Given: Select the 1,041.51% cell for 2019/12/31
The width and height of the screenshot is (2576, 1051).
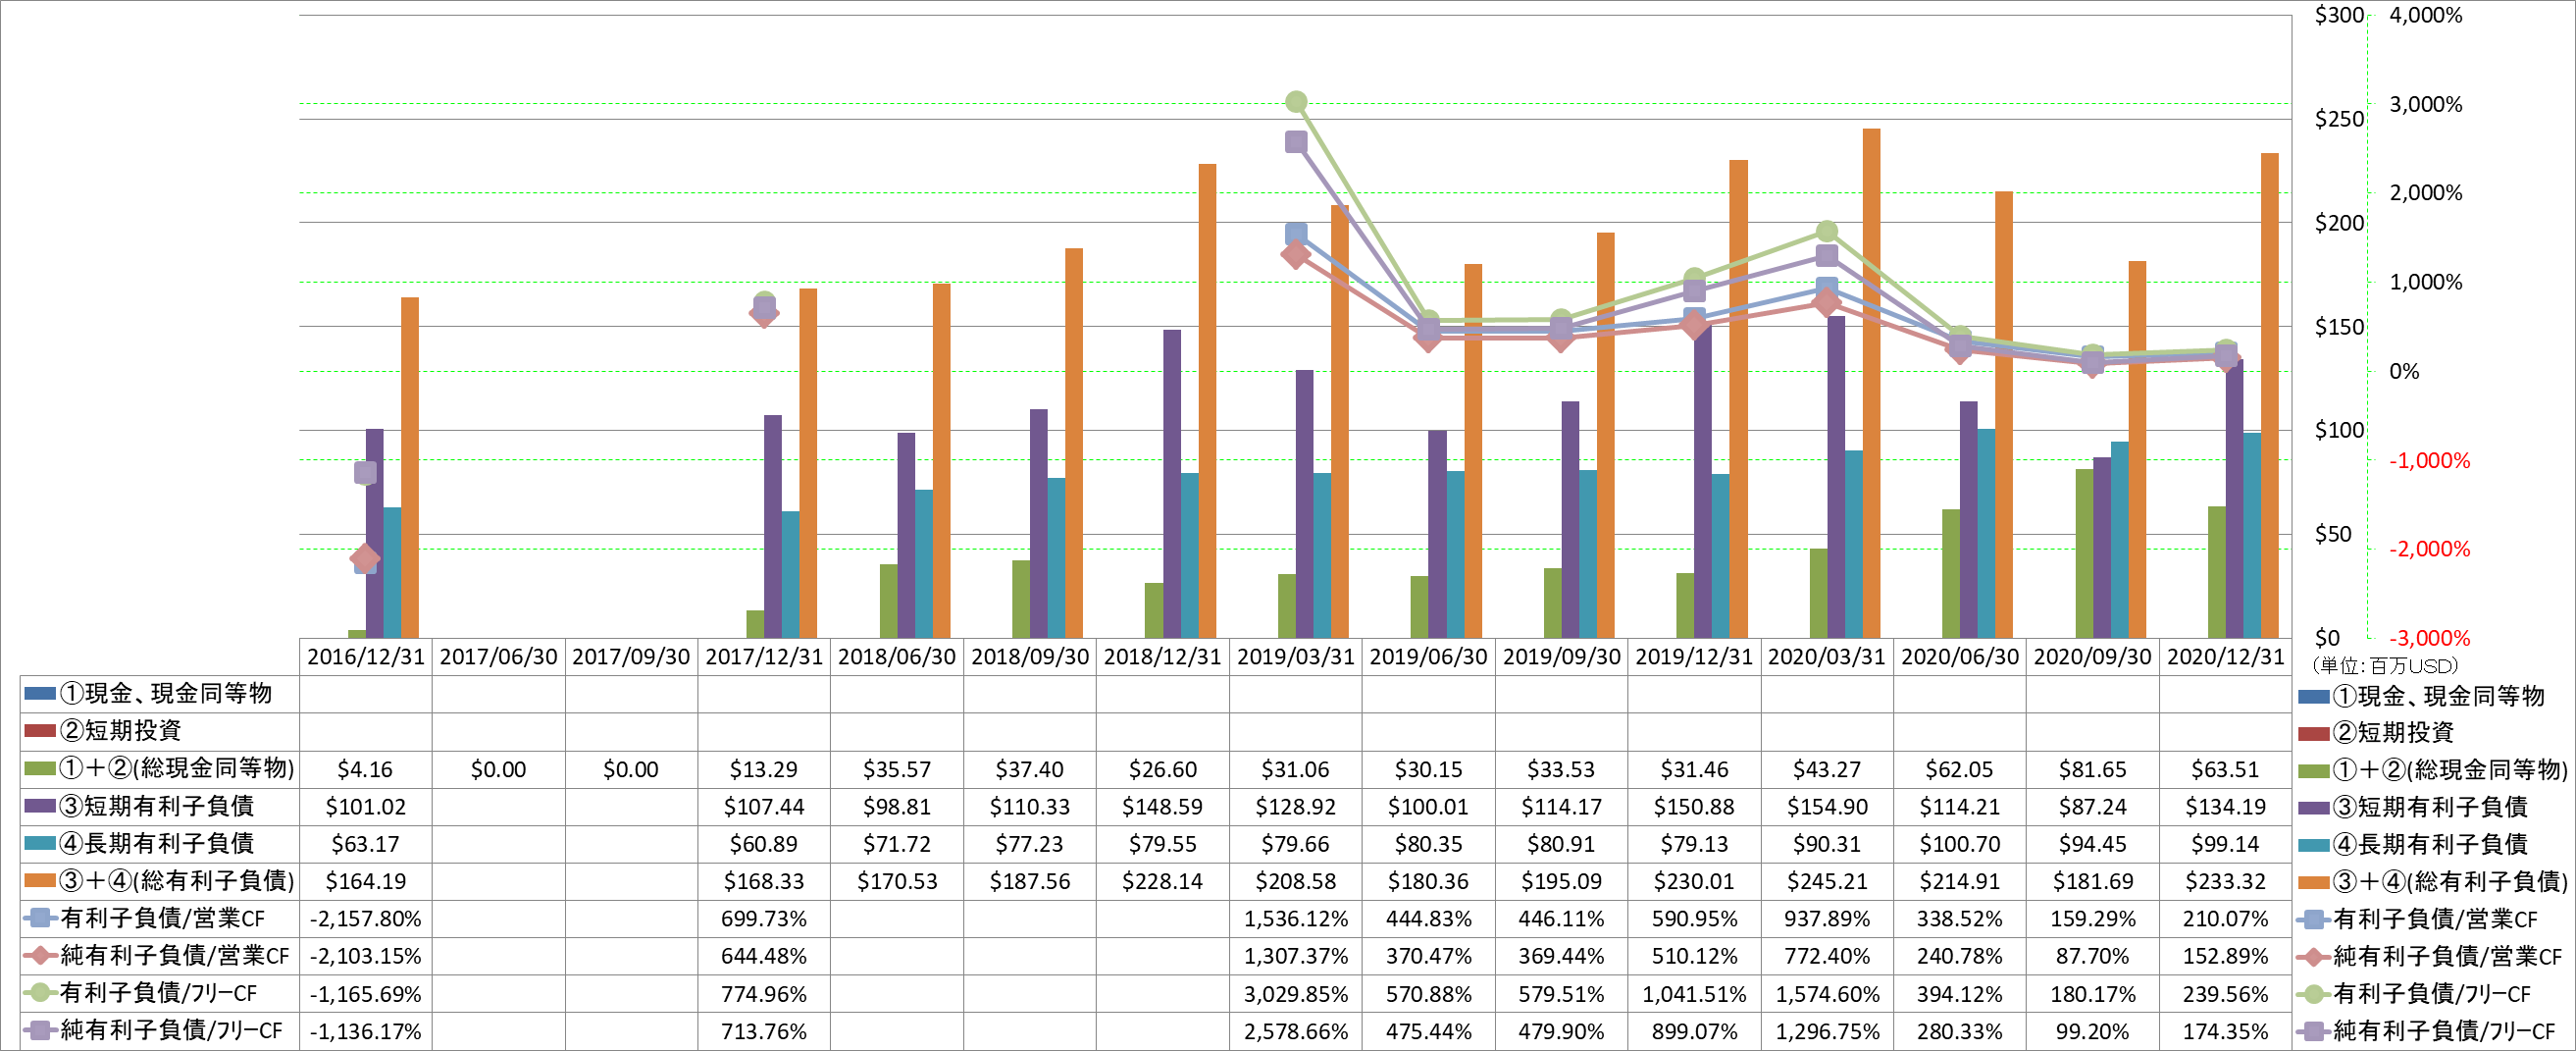Looking at the screenshot, I should pyautogui.click(x=1694, y=994).
